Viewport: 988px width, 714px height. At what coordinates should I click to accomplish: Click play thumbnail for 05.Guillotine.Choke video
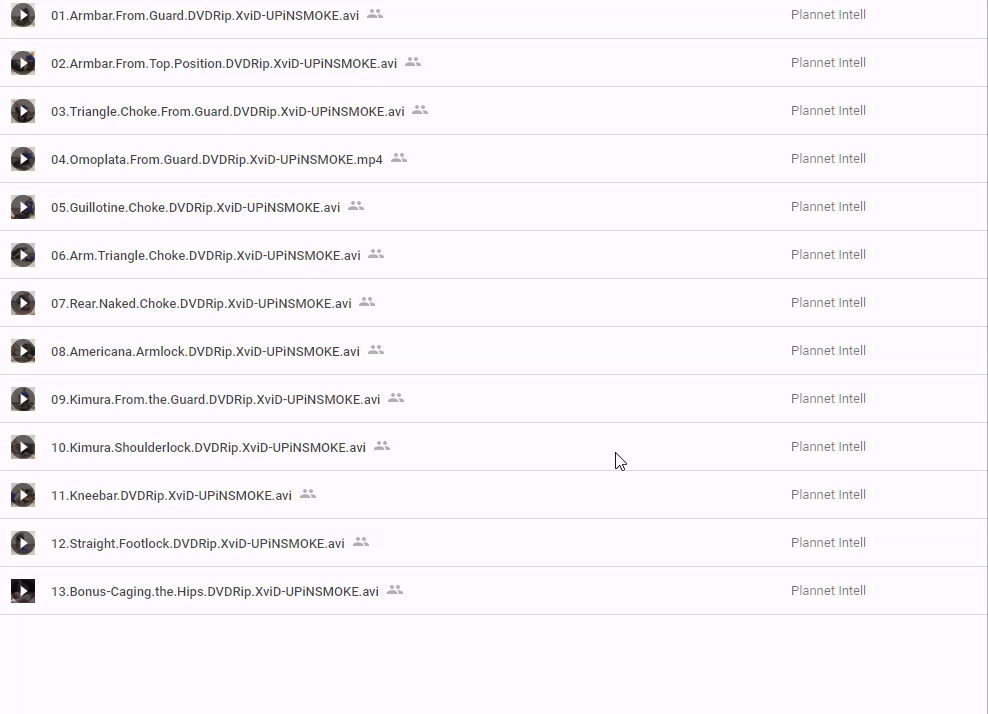23,207
